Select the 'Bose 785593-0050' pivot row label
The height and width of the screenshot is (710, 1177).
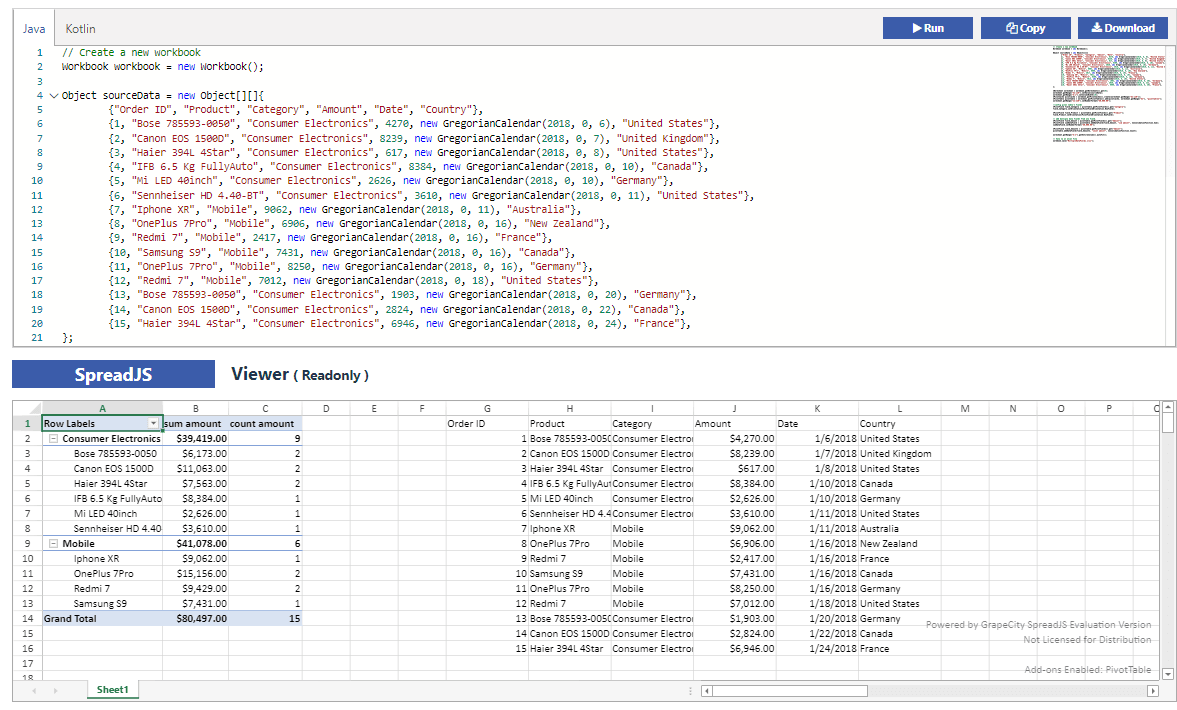102,453
